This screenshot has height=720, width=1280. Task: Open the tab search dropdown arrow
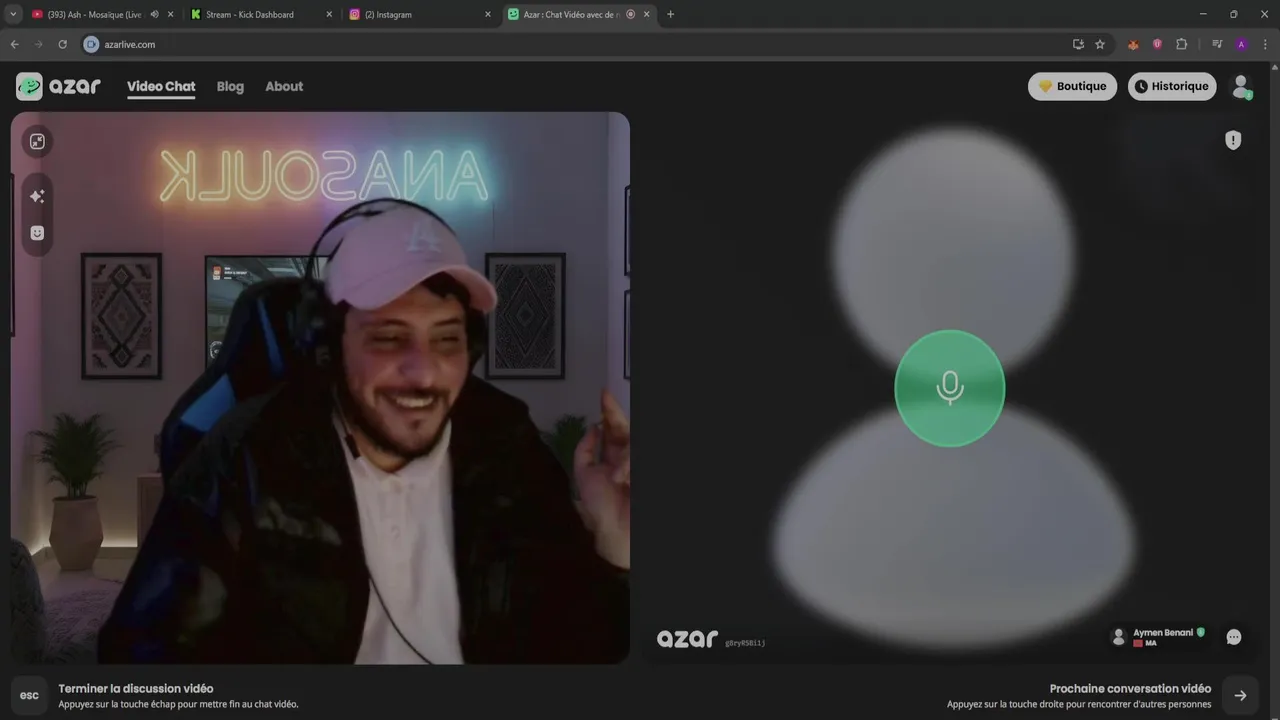(13, 14)
